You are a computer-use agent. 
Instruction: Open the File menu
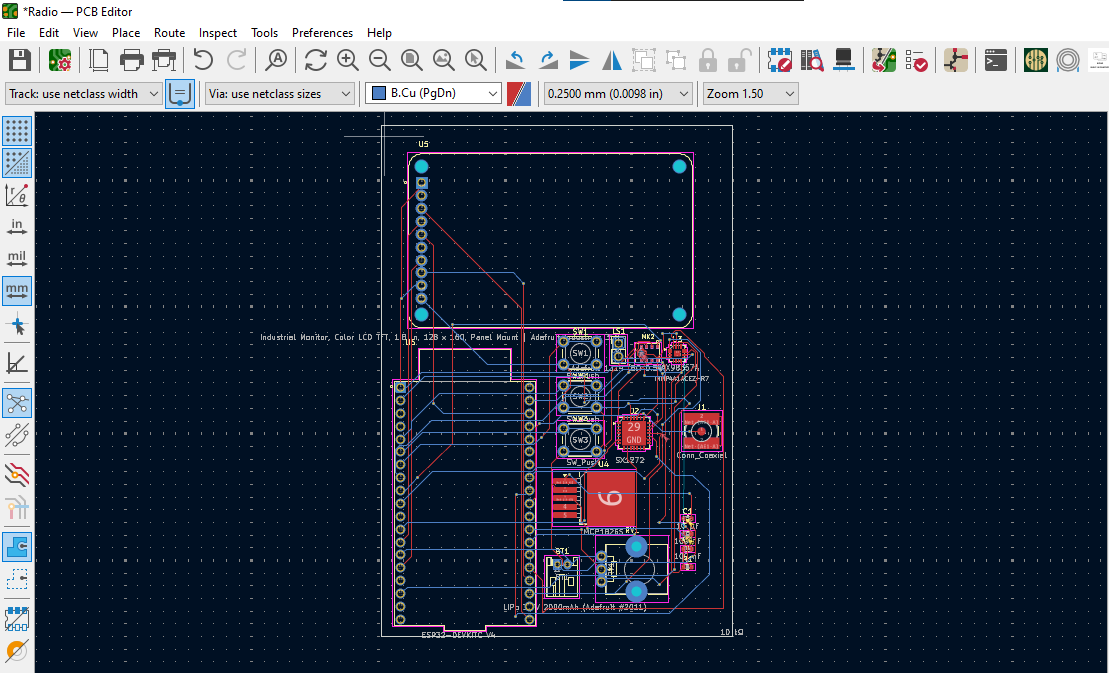[16, 33]
